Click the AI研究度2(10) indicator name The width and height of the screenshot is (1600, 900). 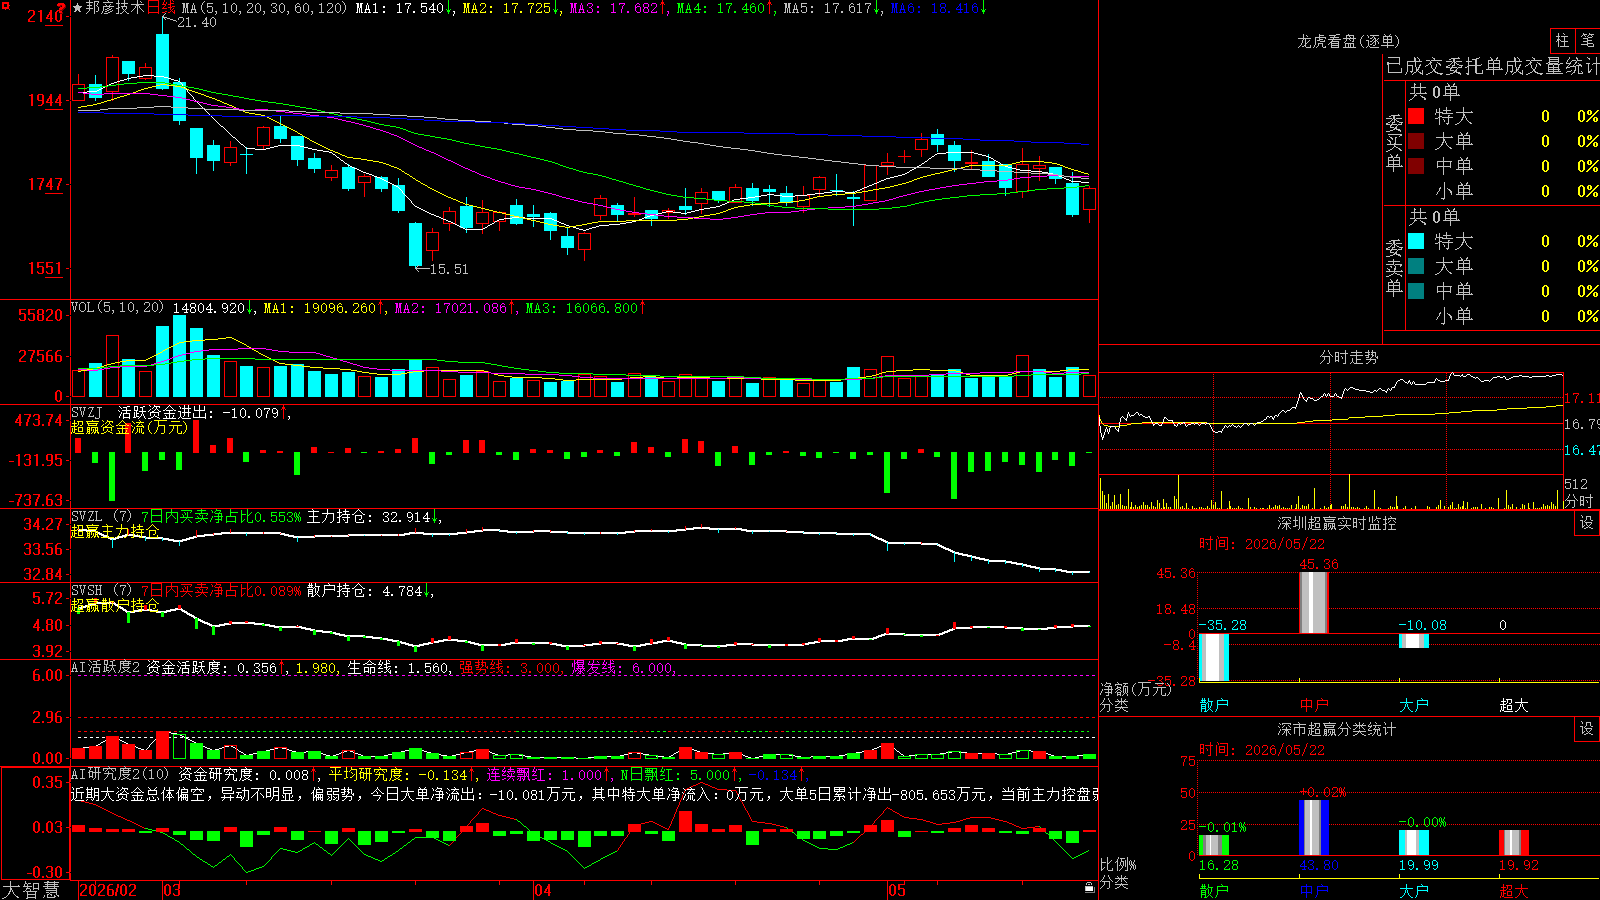tap(120, 774)
